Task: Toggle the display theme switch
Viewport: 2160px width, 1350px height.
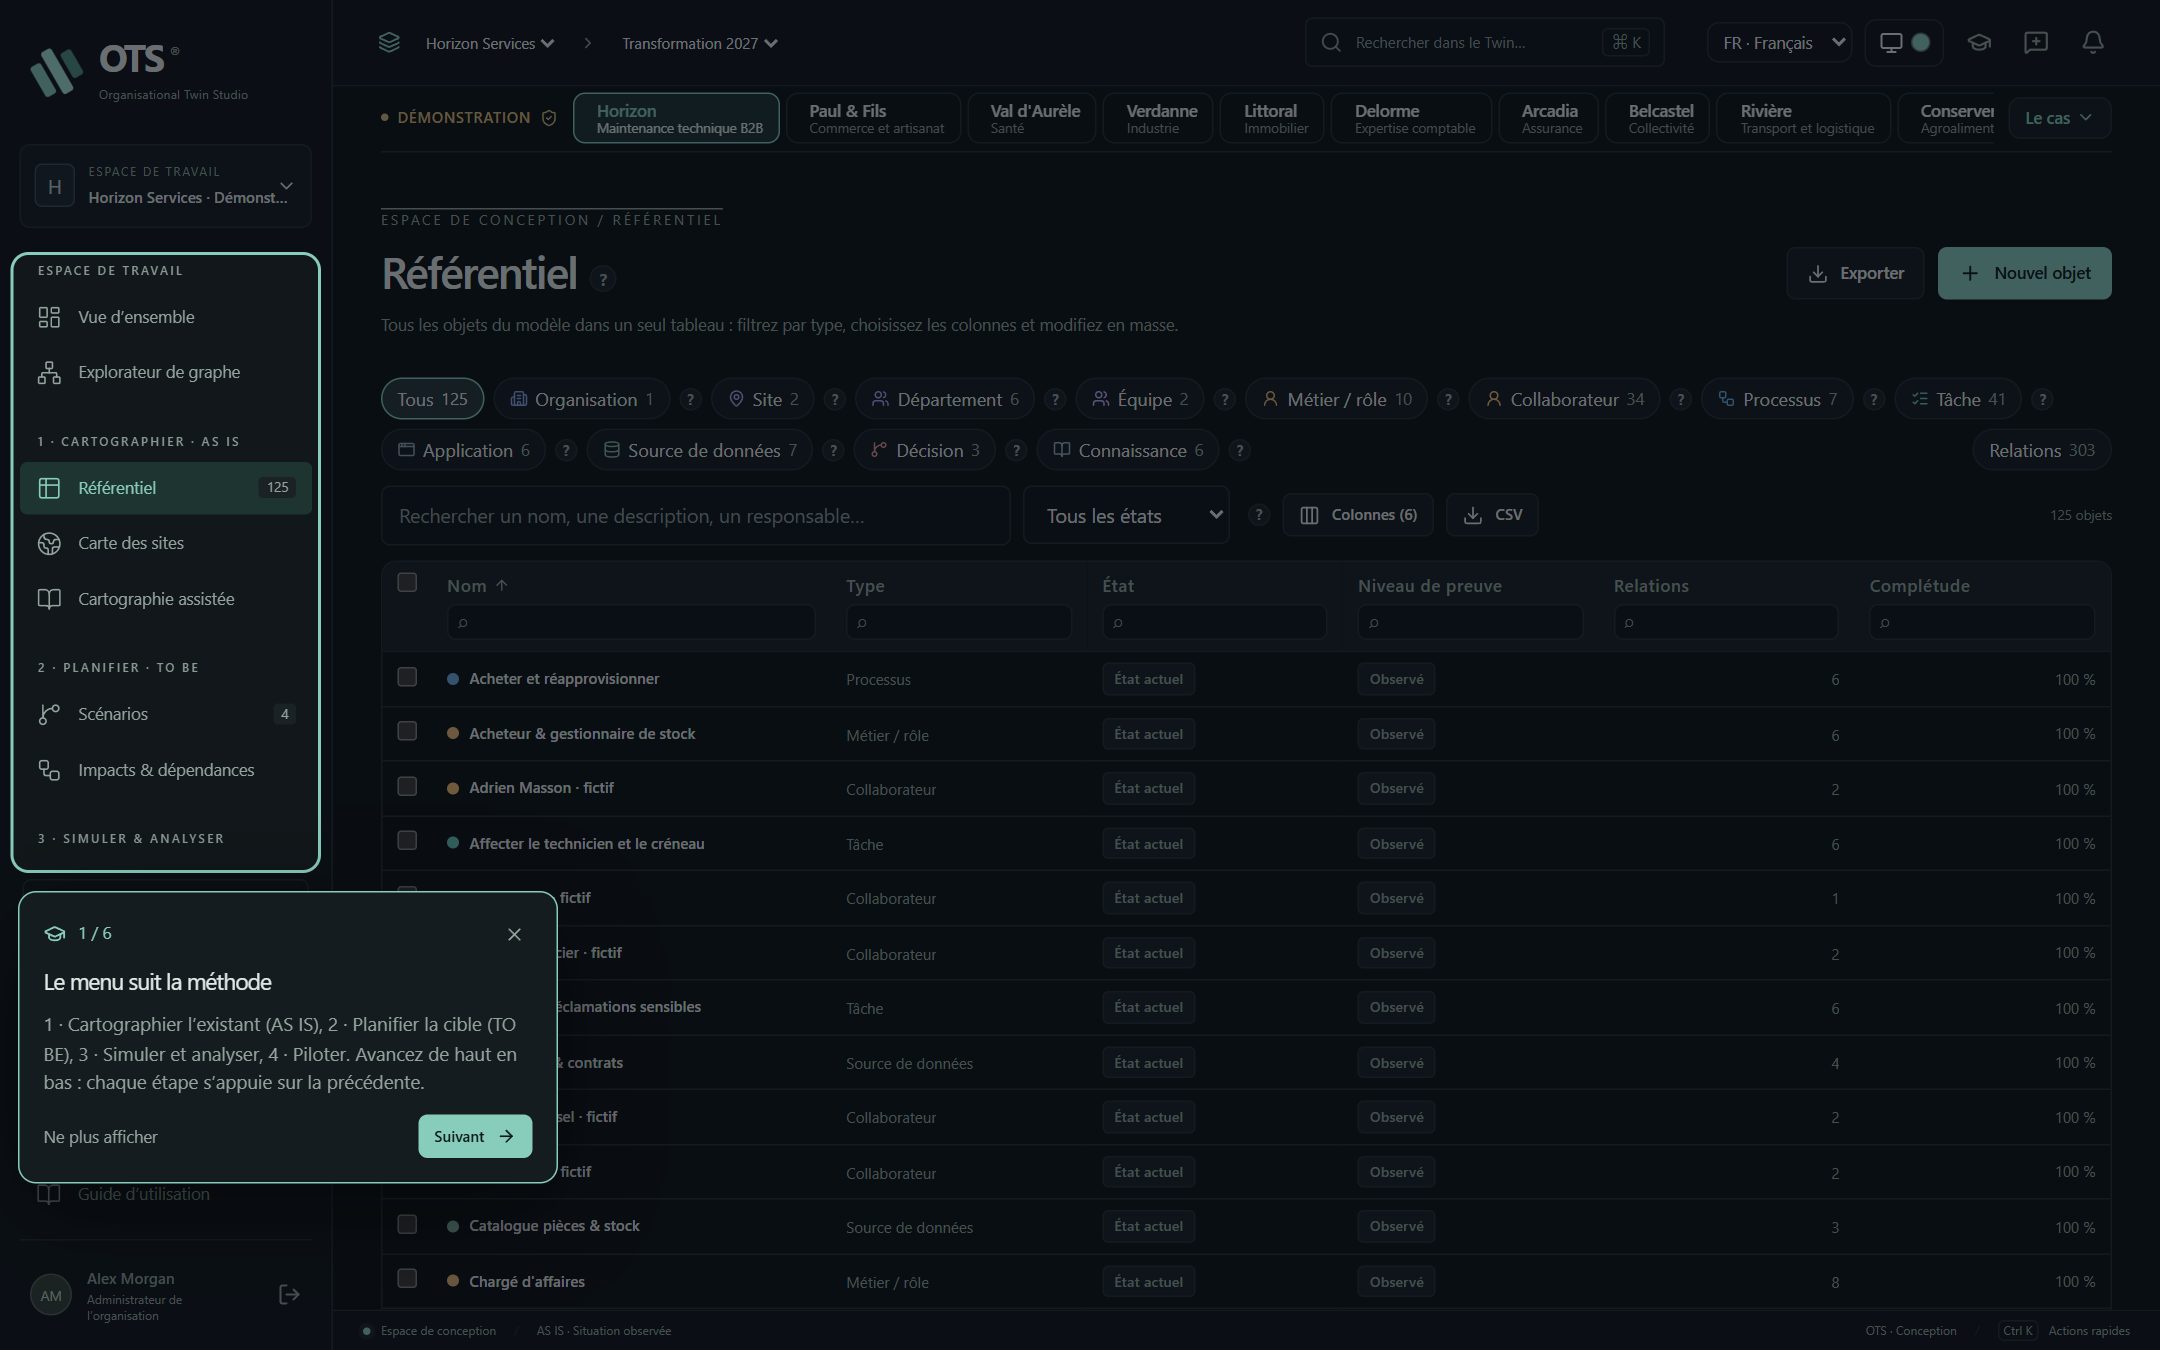Action: [x=1904, y=42]
